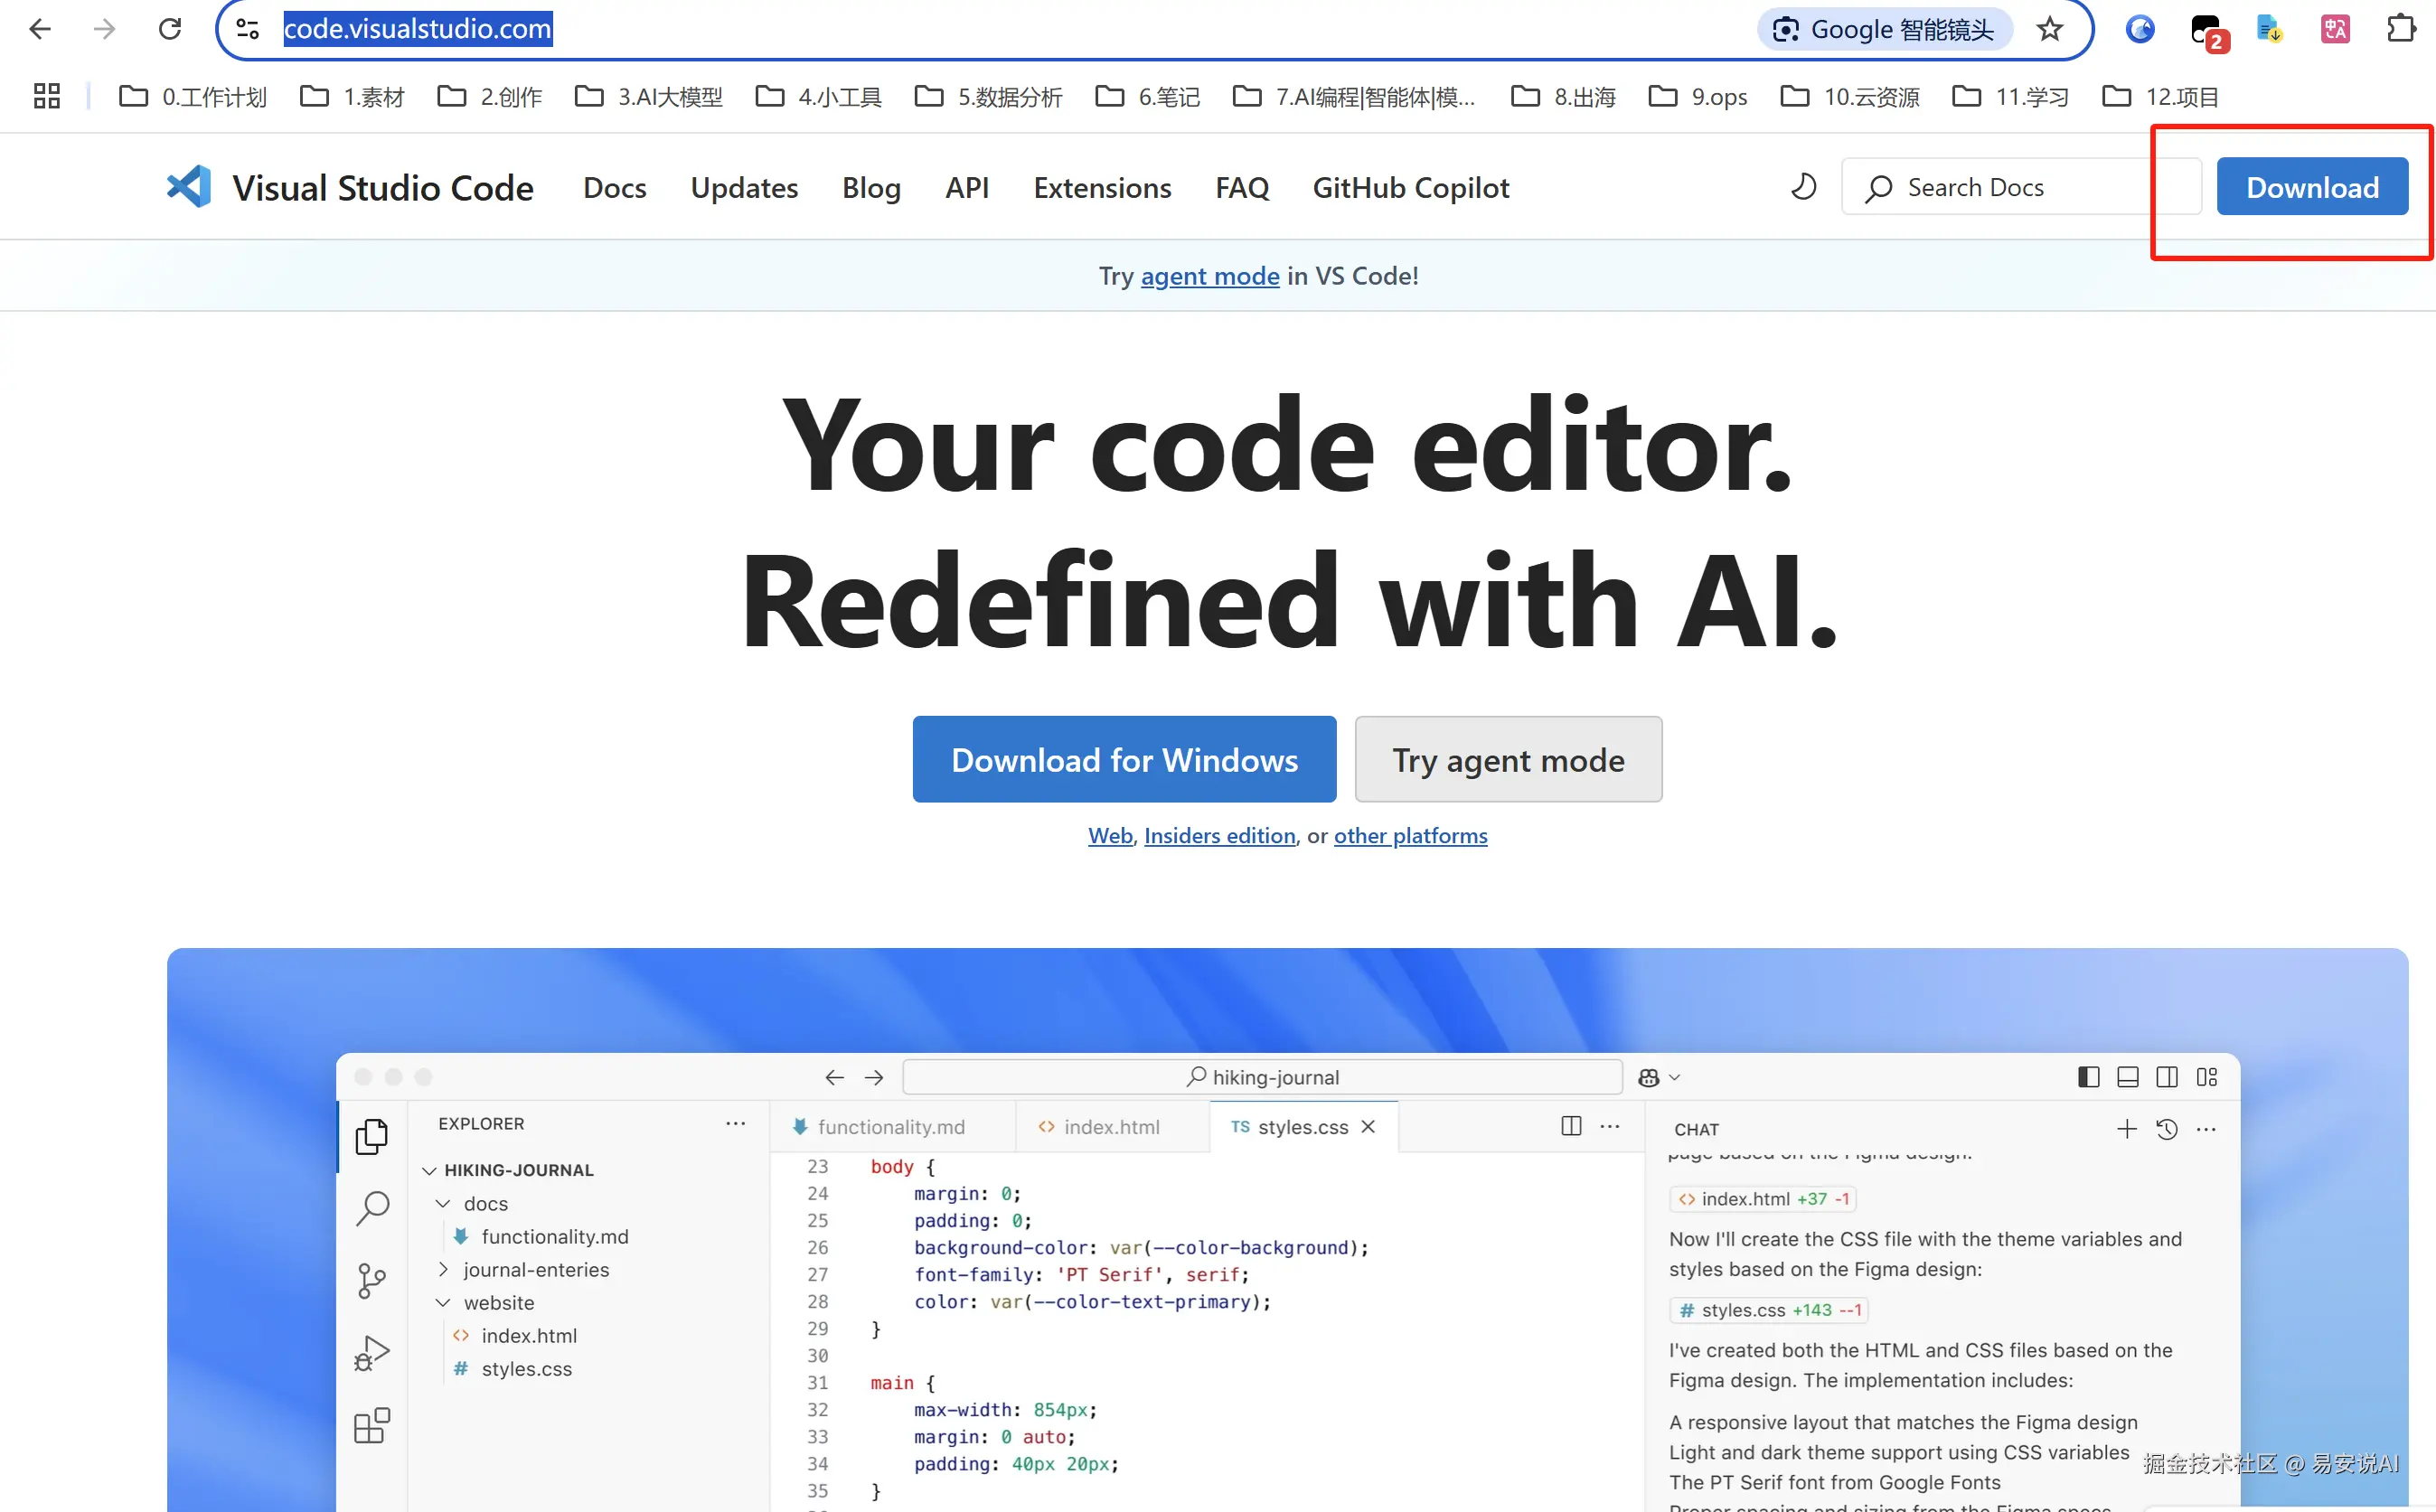Go back with the browser arrow
The width and height of the screenshot is (2436, 1512).
tap(40, 29)
